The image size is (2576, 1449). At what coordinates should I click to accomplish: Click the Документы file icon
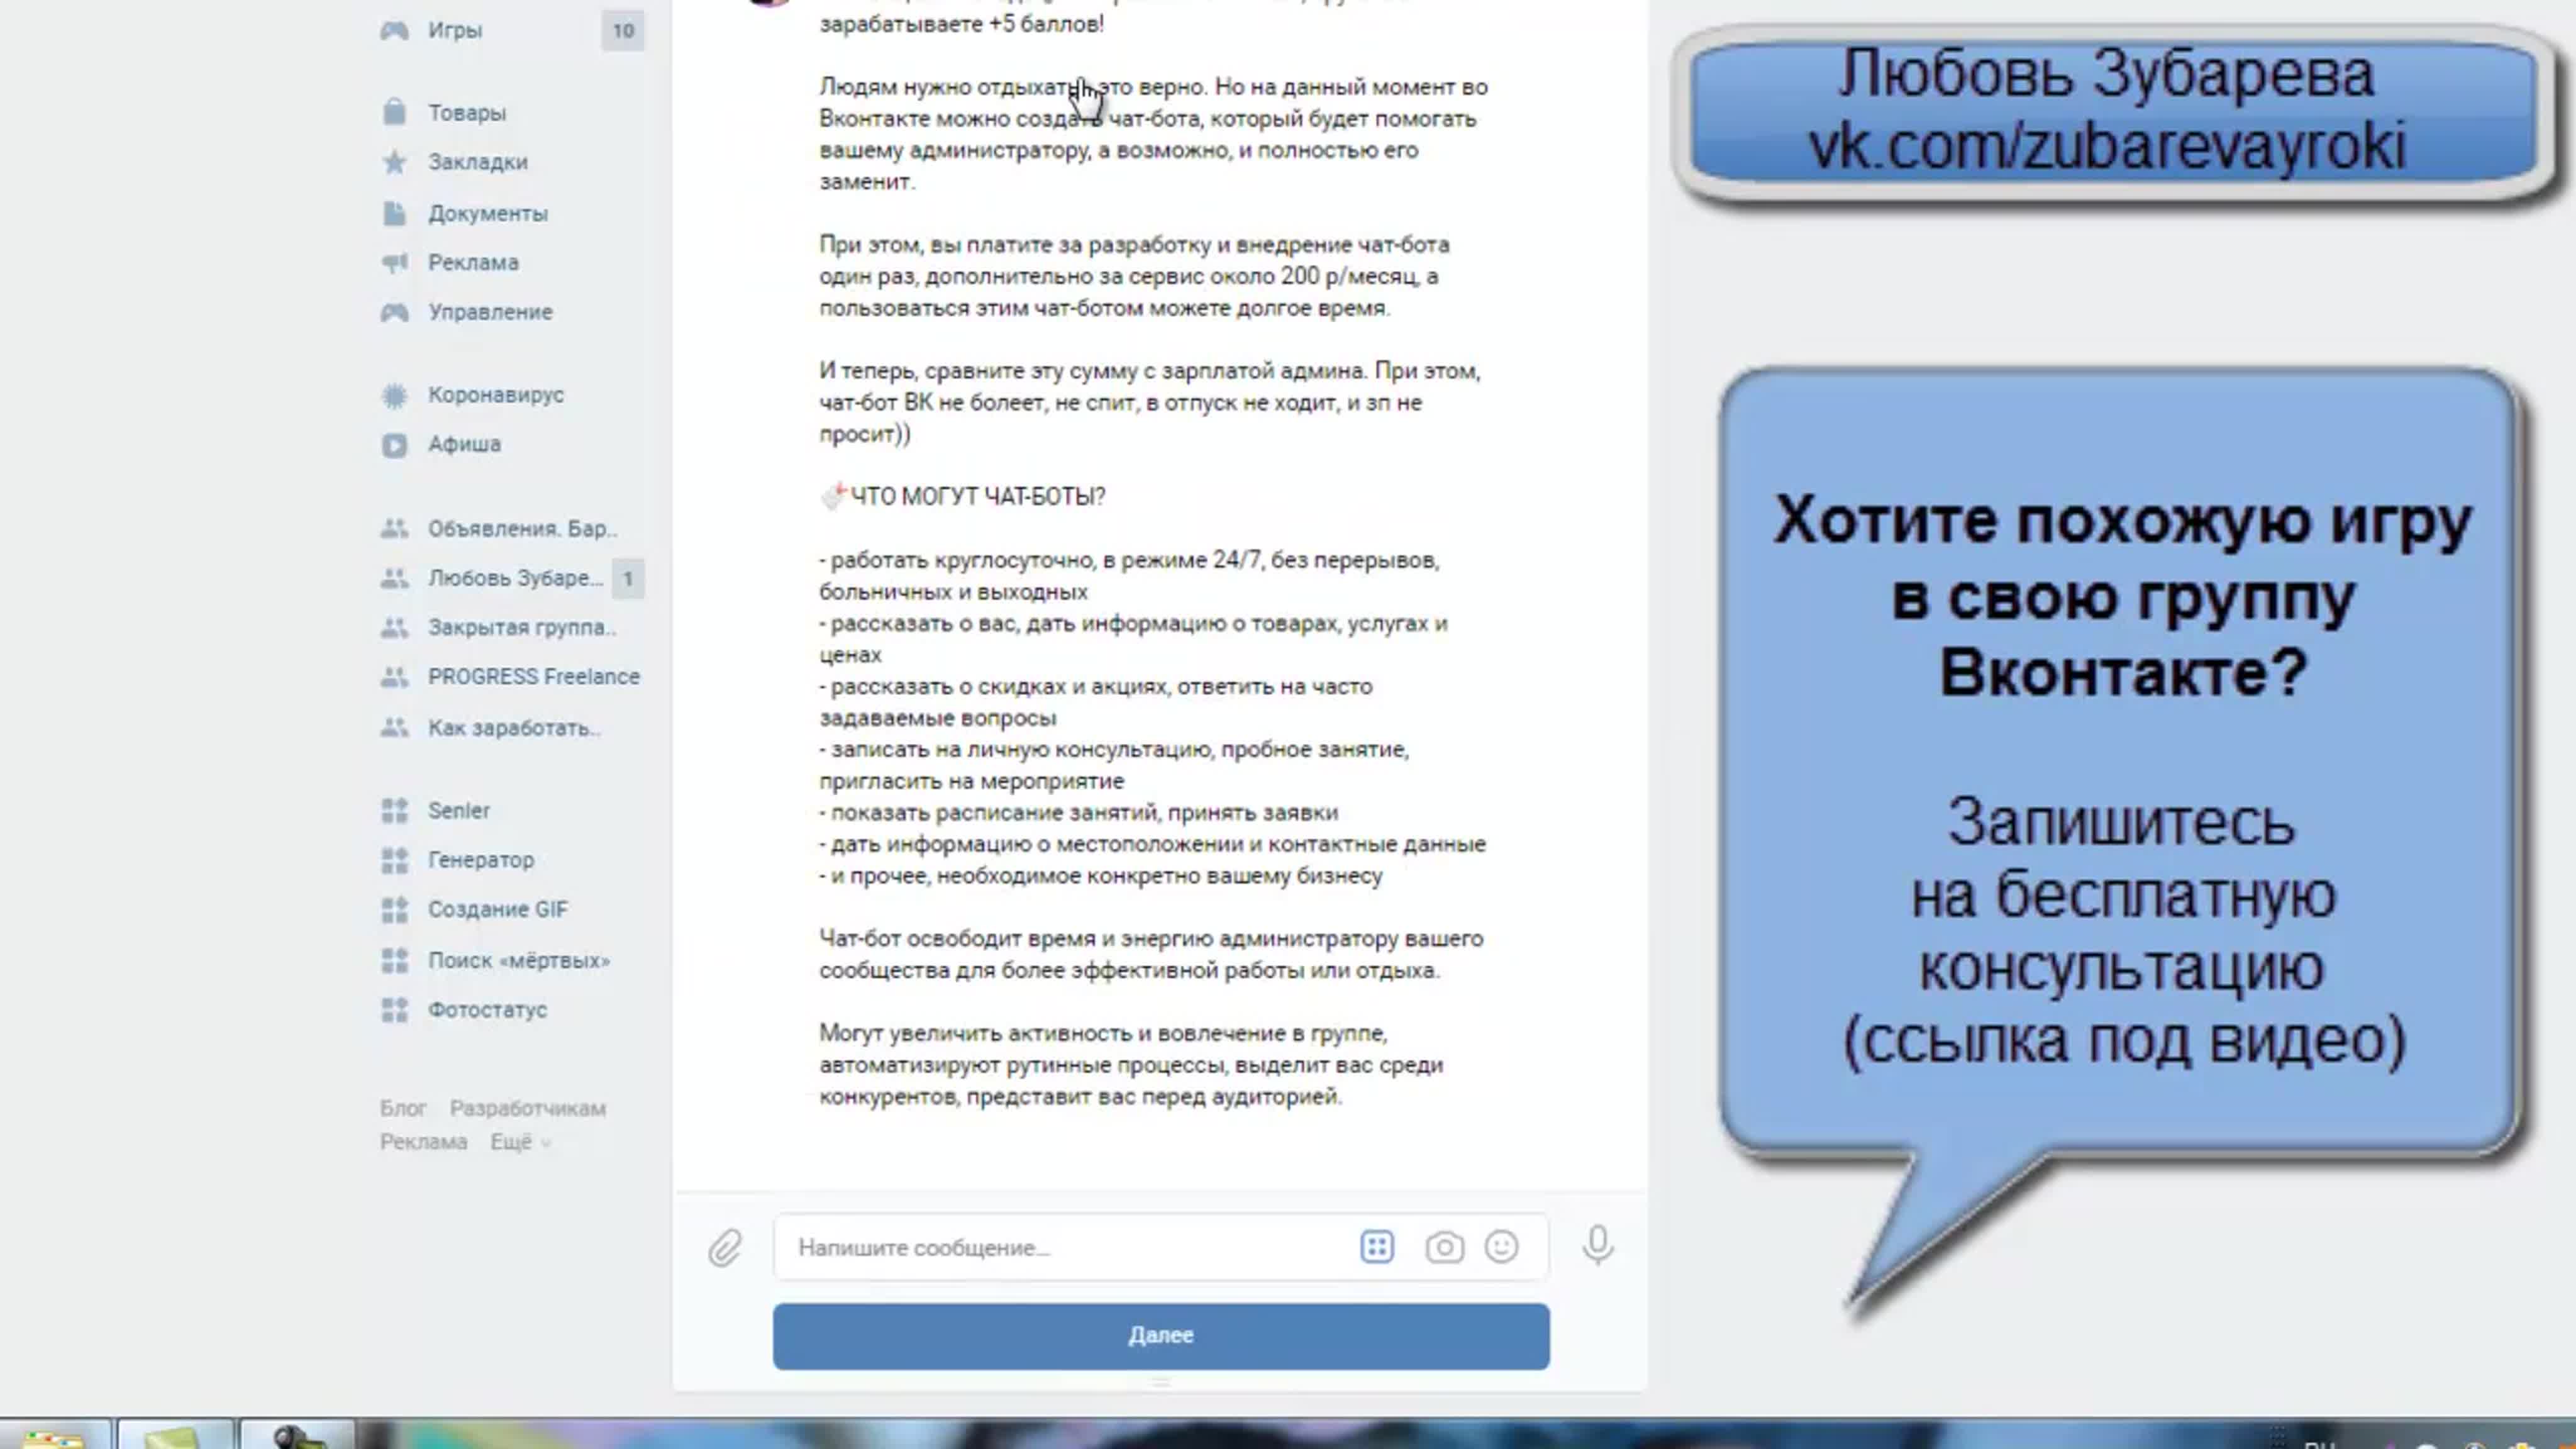click(394, 213)
